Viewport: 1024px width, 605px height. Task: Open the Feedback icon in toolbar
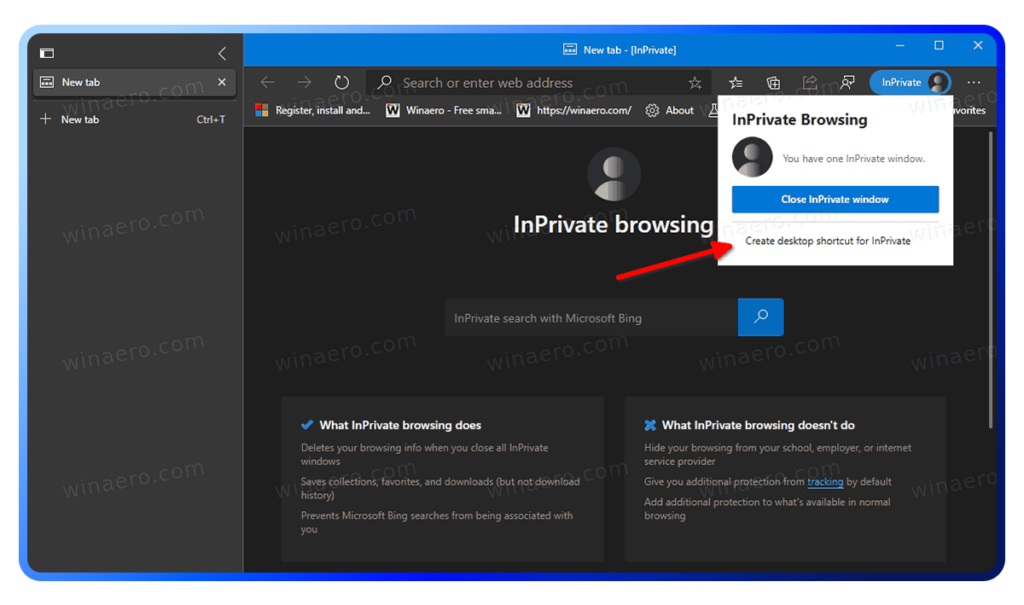(847, 83)
